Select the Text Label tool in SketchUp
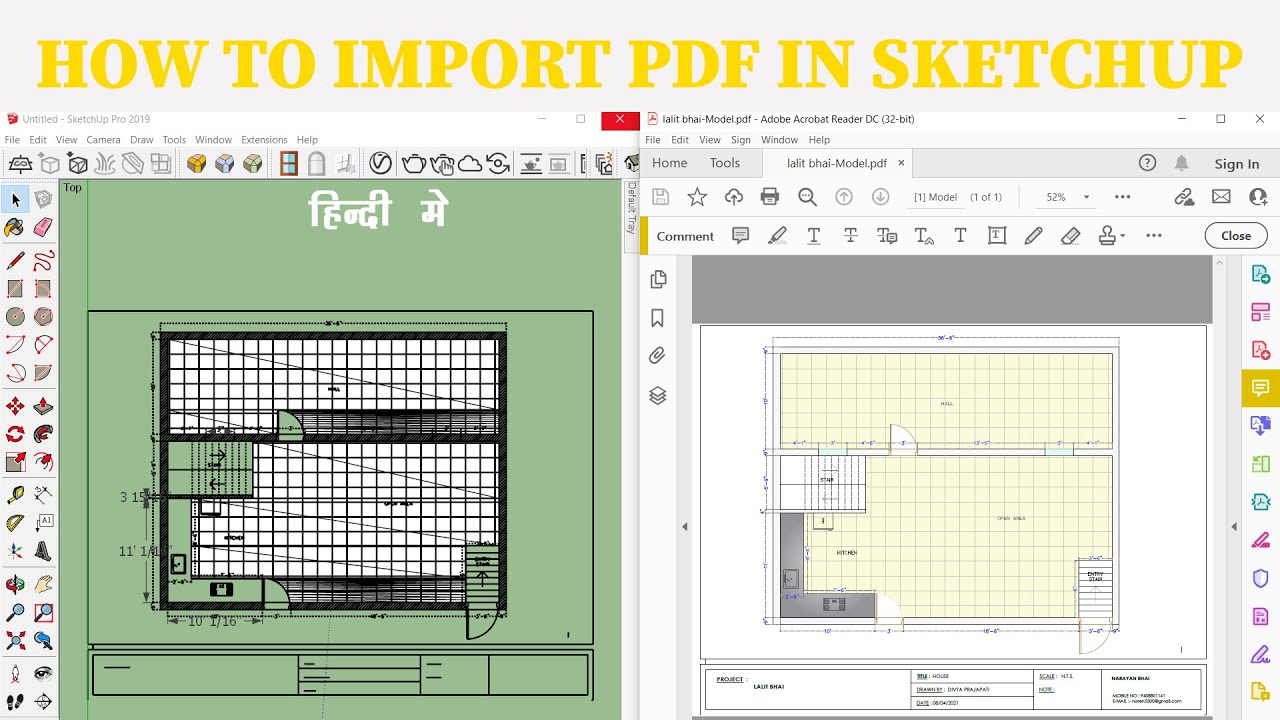Viewport: 1280px width, 720px height. pos(43,523)
